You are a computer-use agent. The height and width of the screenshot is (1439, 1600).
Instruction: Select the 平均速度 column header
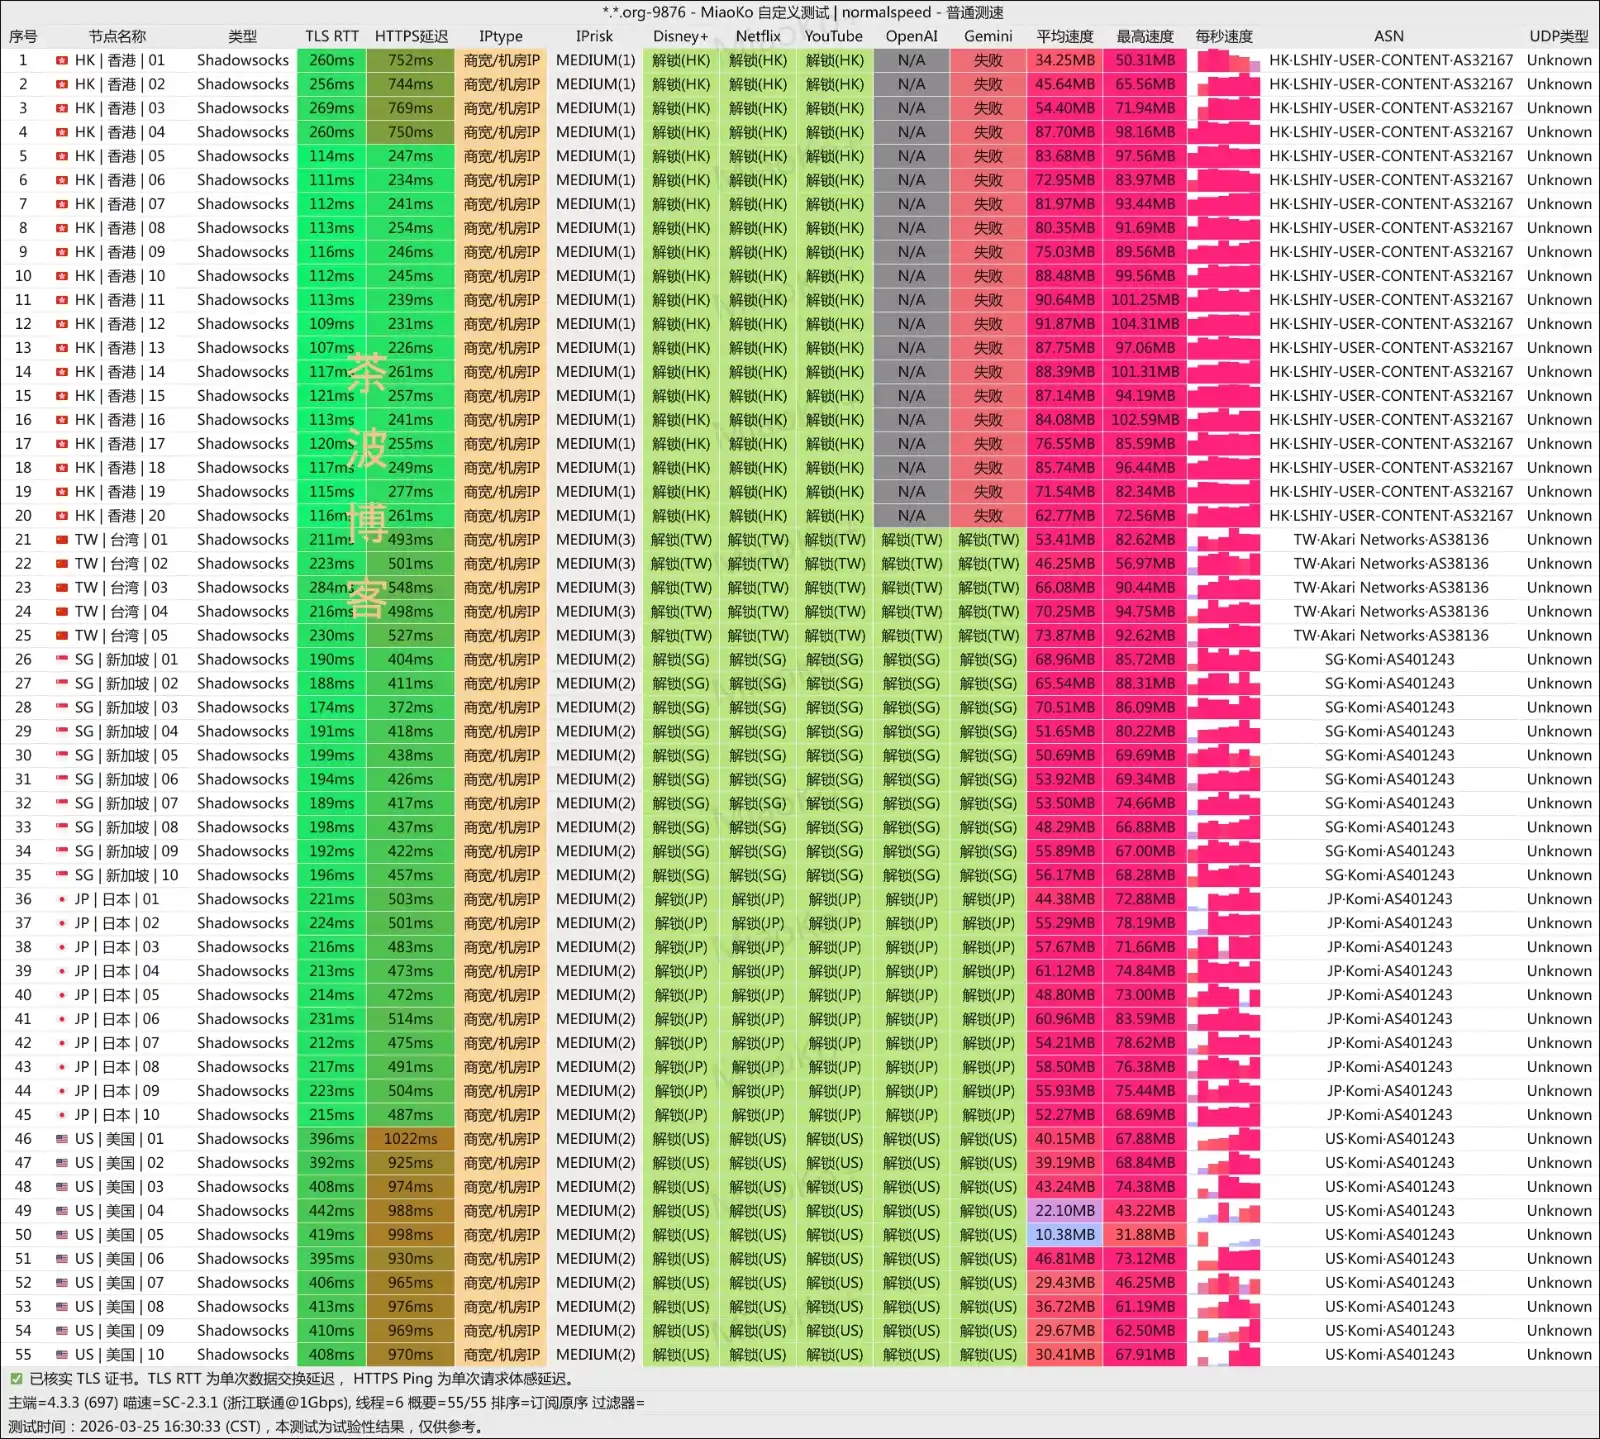(x=1064, y=36)
